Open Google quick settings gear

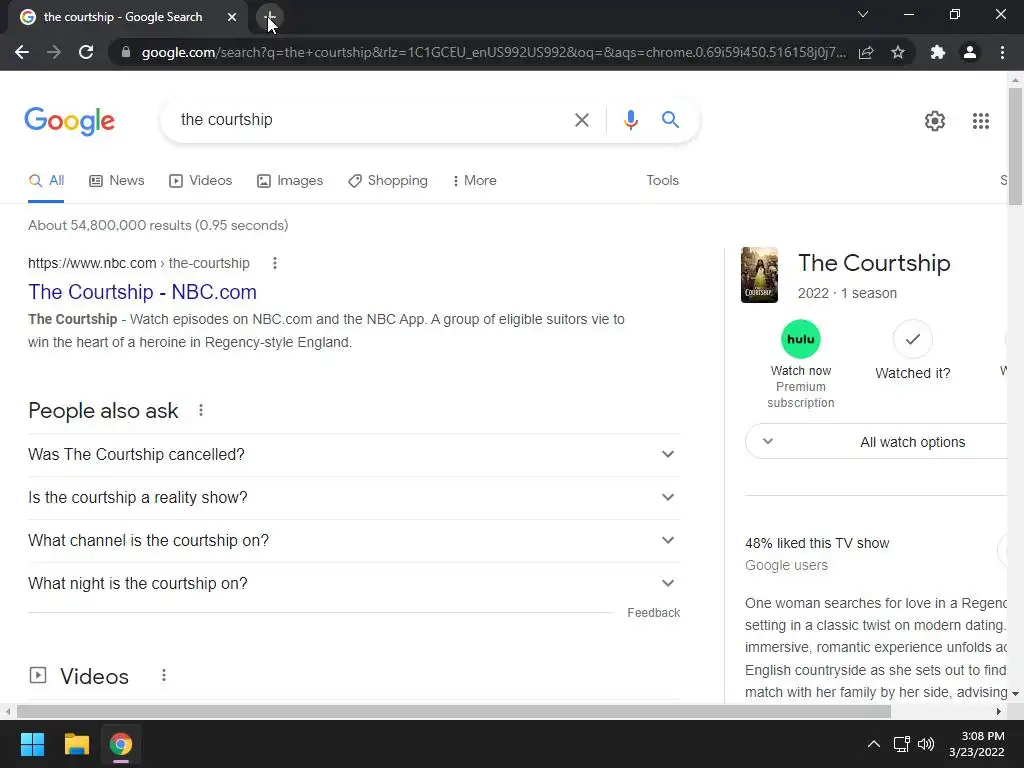(935, 121)
